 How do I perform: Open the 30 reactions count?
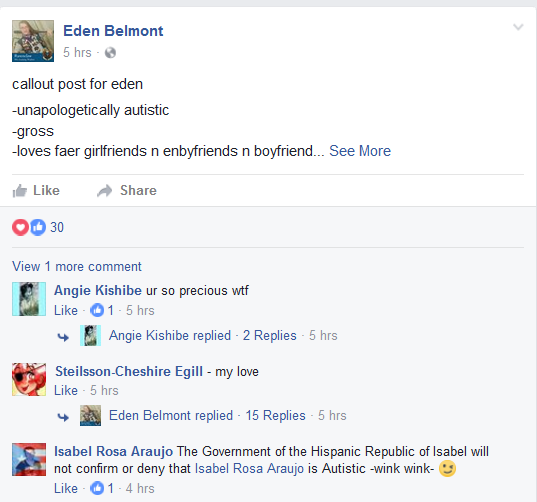[x=57, y=227]
